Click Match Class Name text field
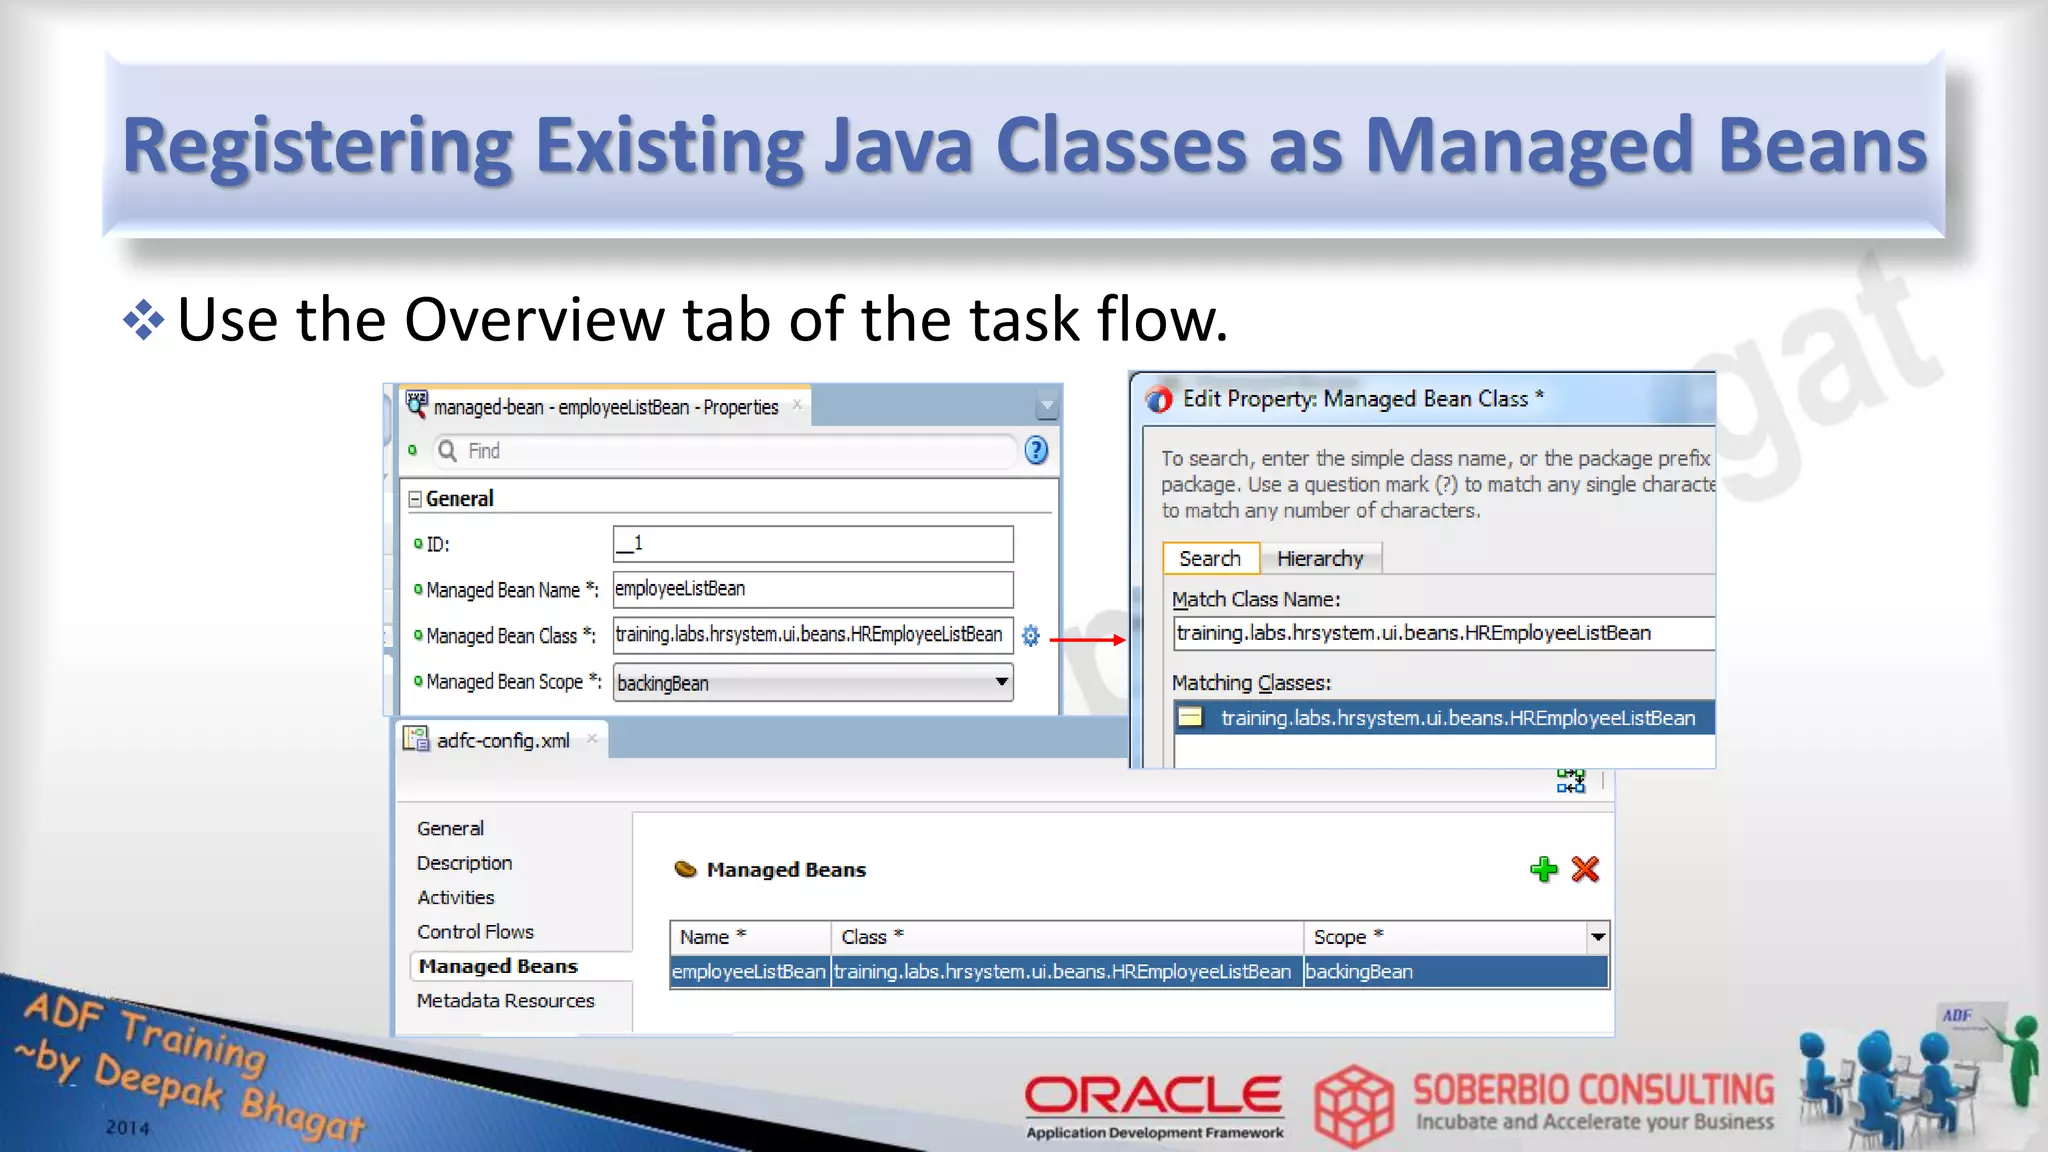The height and width of the screenshot is (1152, 2048). click(1440, 633)
